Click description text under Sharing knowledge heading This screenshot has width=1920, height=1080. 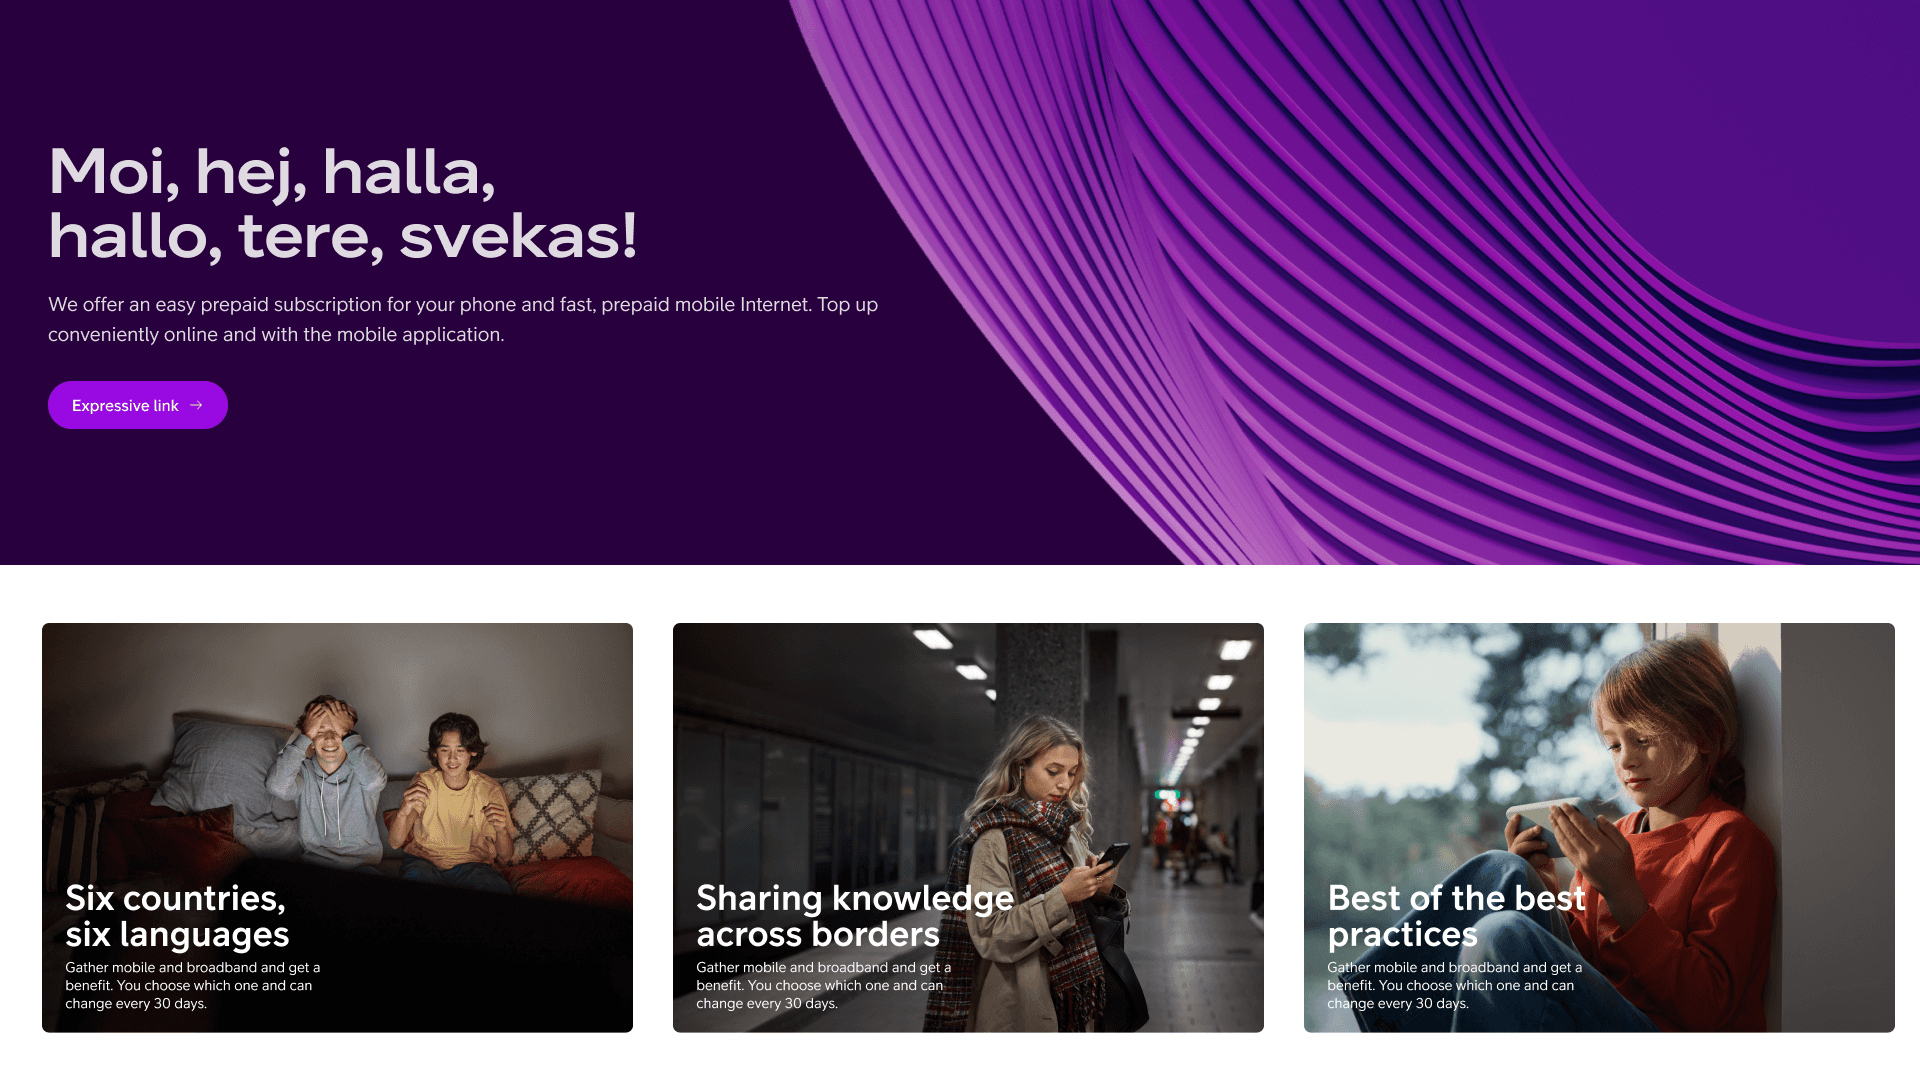point(823,985)
